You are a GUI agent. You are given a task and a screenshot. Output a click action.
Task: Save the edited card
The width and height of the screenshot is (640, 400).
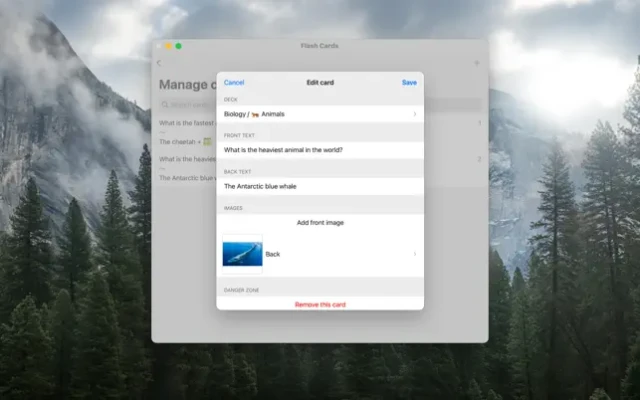[409, 82]
